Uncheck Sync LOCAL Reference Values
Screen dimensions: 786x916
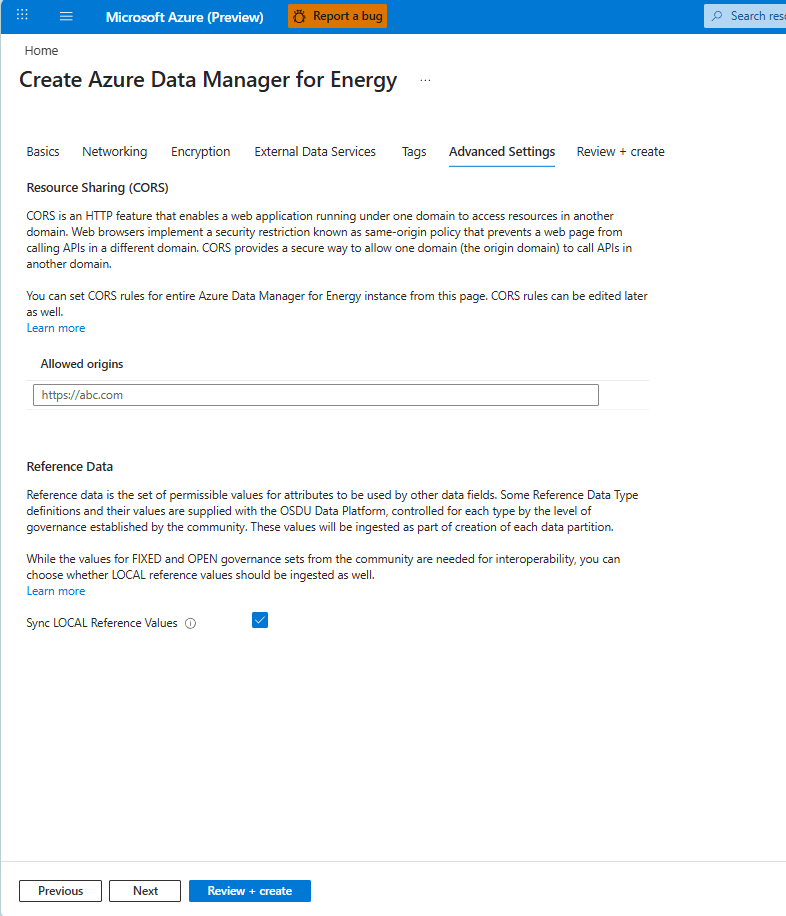(x=260, y=620)
